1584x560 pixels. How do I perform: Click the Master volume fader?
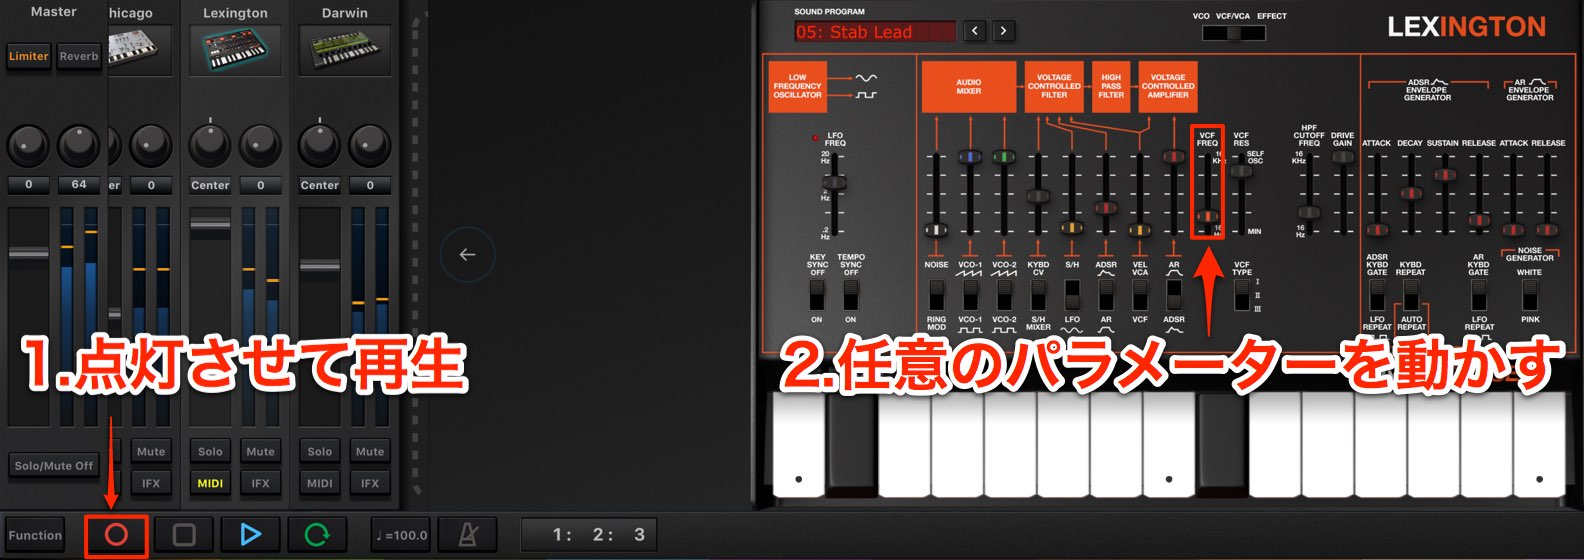pos(29,253)
